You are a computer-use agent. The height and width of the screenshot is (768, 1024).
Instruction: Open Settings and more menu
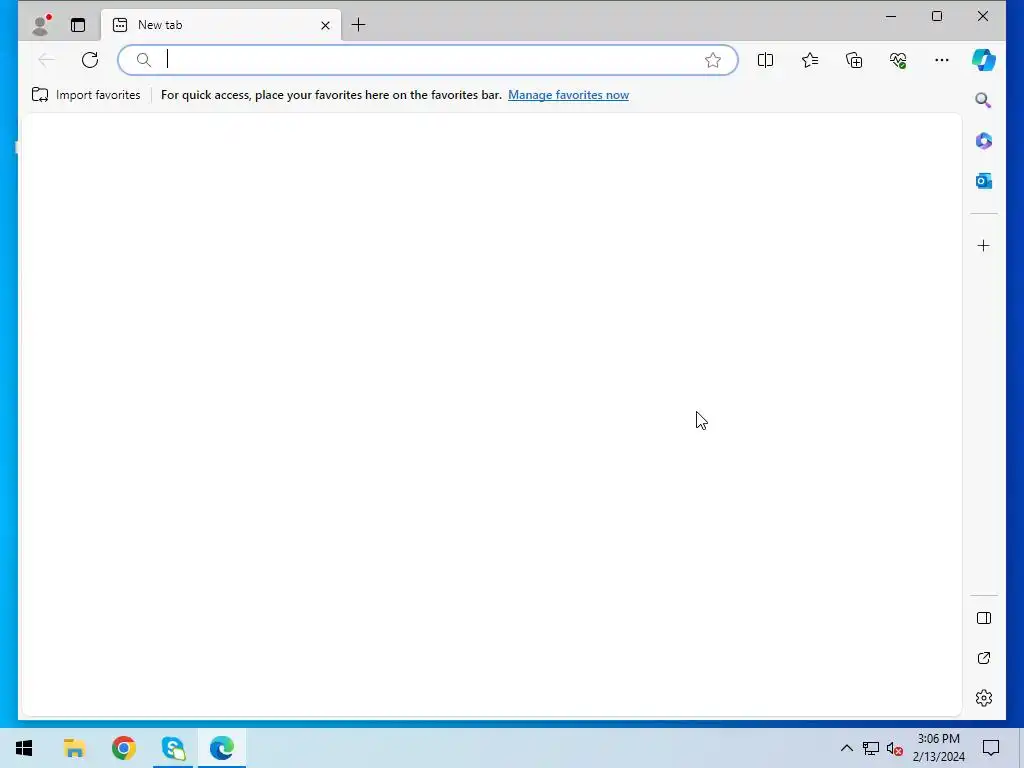click(x=942, y=60)
